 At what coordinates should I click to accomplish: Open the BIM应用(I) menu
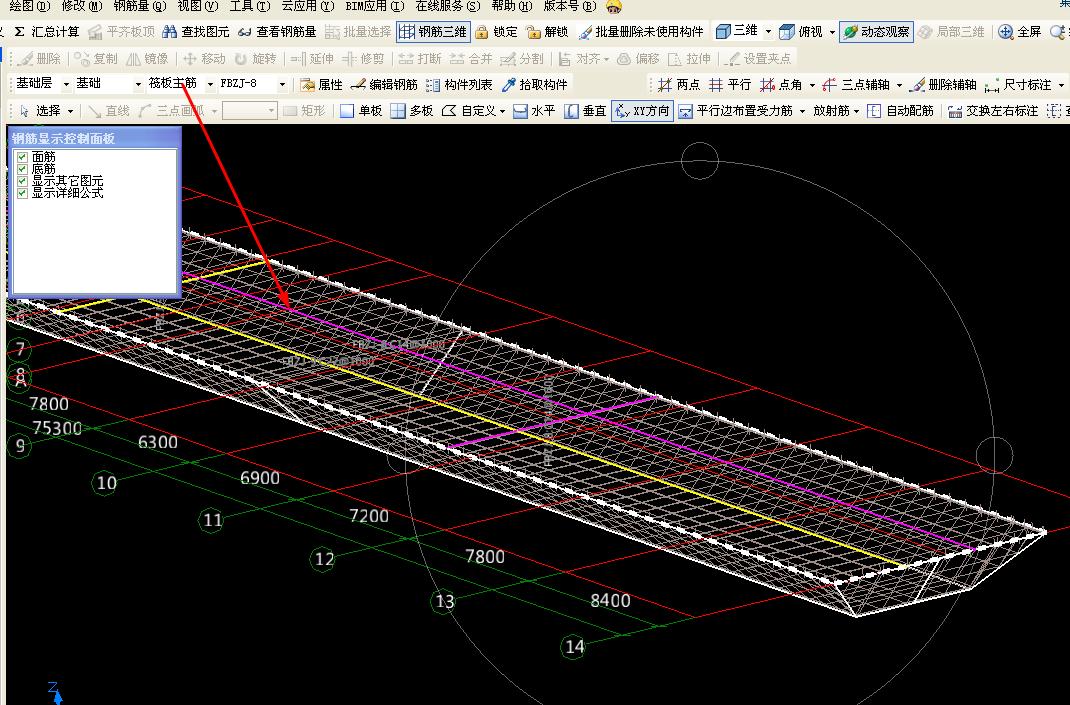click(x=375, y=6)
